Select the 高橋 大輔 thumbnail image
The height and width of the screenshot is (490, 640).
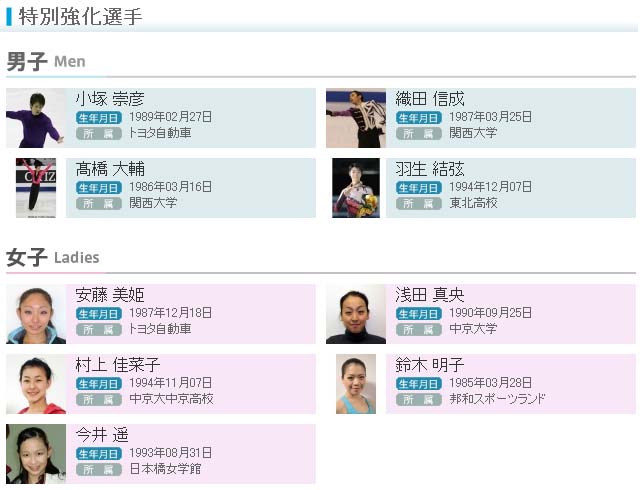click(35, 188)
